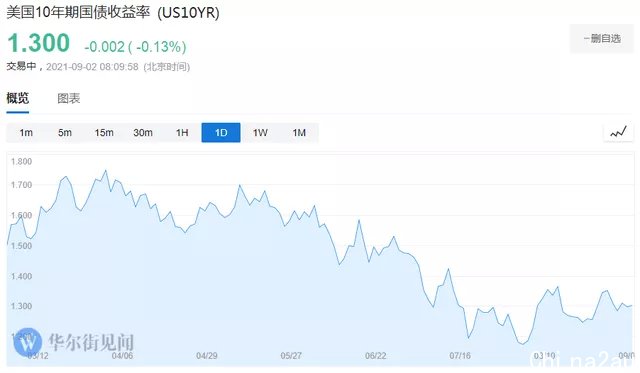The width and height of the screenshot is (640, 373).
Task: Select the 15m interval
Action: click(104, 133)
